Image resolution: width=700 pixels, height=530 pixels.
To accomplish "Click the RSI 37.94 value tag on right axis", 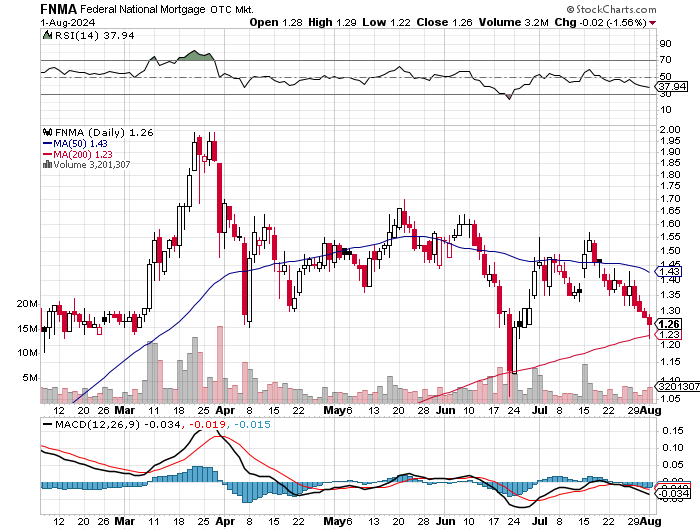I will (x=672, y=86).
